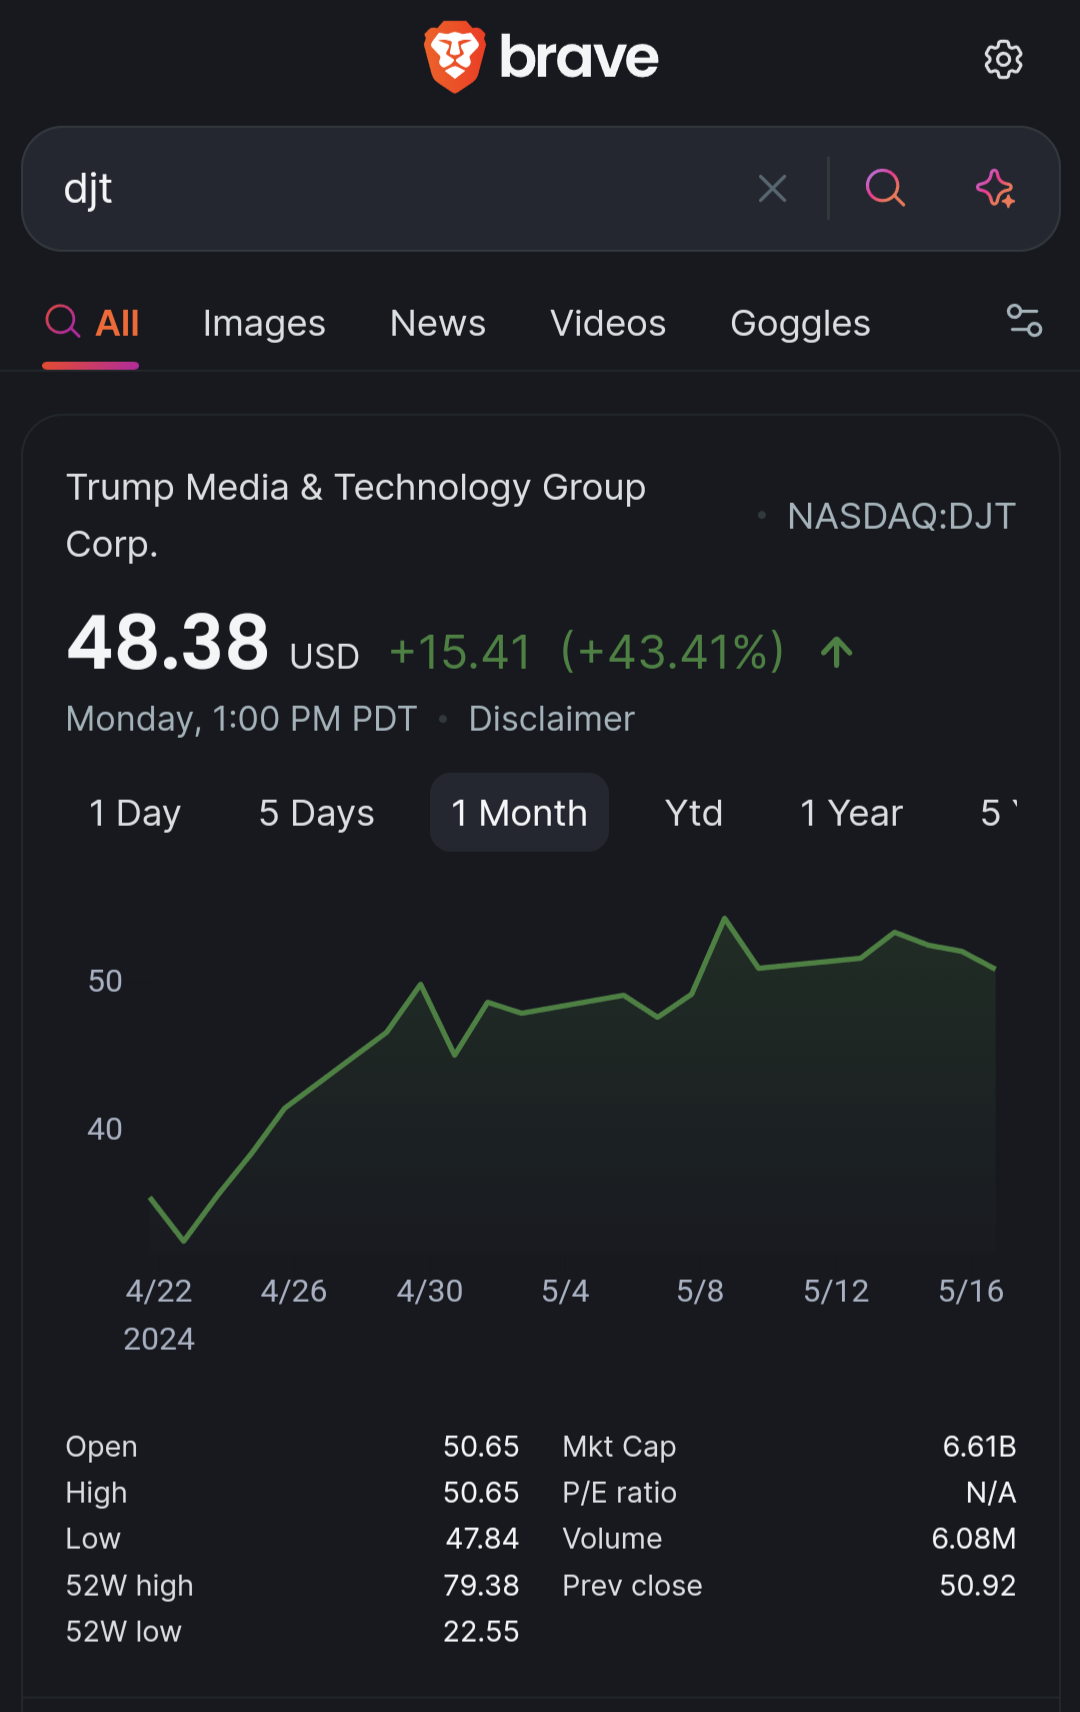Screen dimensions: 1080x1712
Task: Open the search filters slider icon
Action: pos(1023,321)
